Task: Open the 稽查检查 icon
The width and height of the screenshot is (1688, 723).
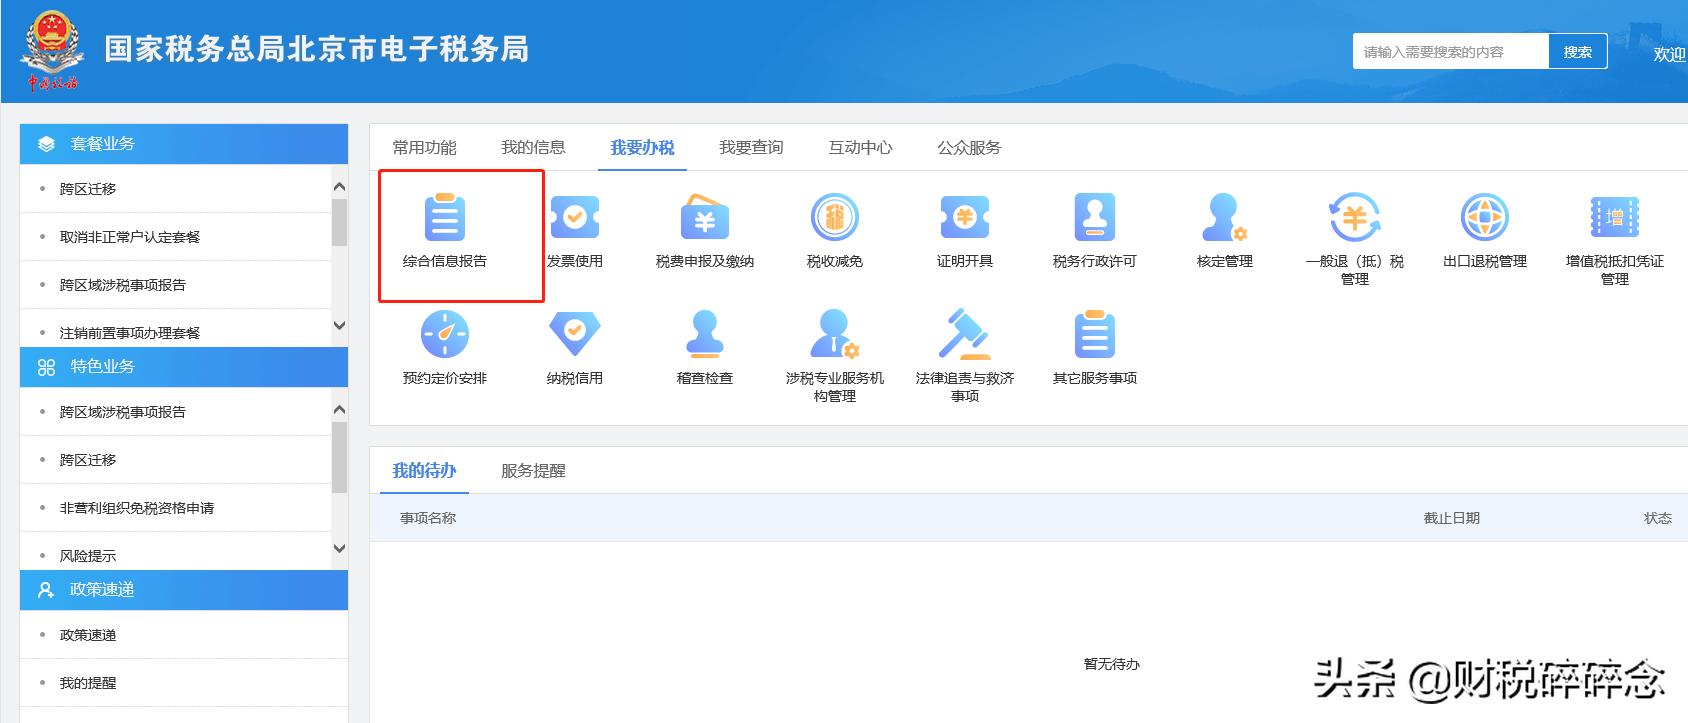Action: (x=705, y=334)
